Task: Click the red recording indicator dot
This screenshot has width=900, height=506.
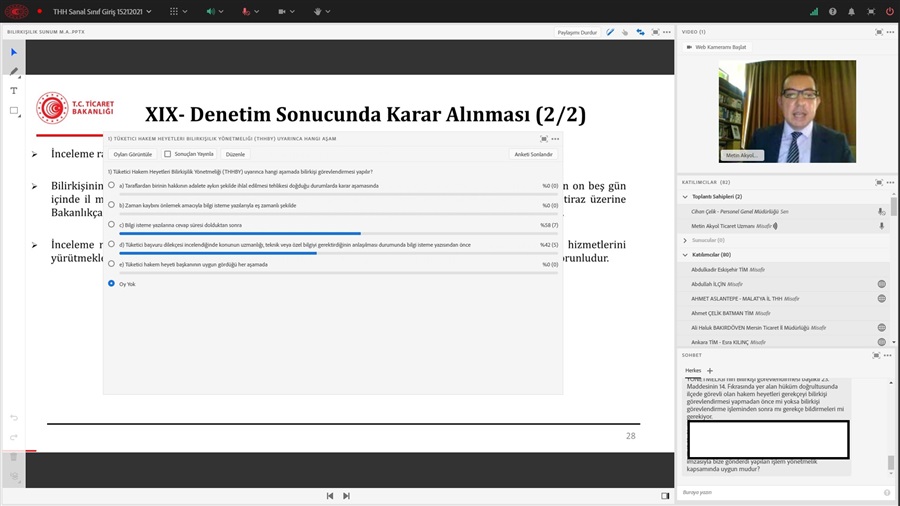Action: pyautogui.click(x=40, y=11)
